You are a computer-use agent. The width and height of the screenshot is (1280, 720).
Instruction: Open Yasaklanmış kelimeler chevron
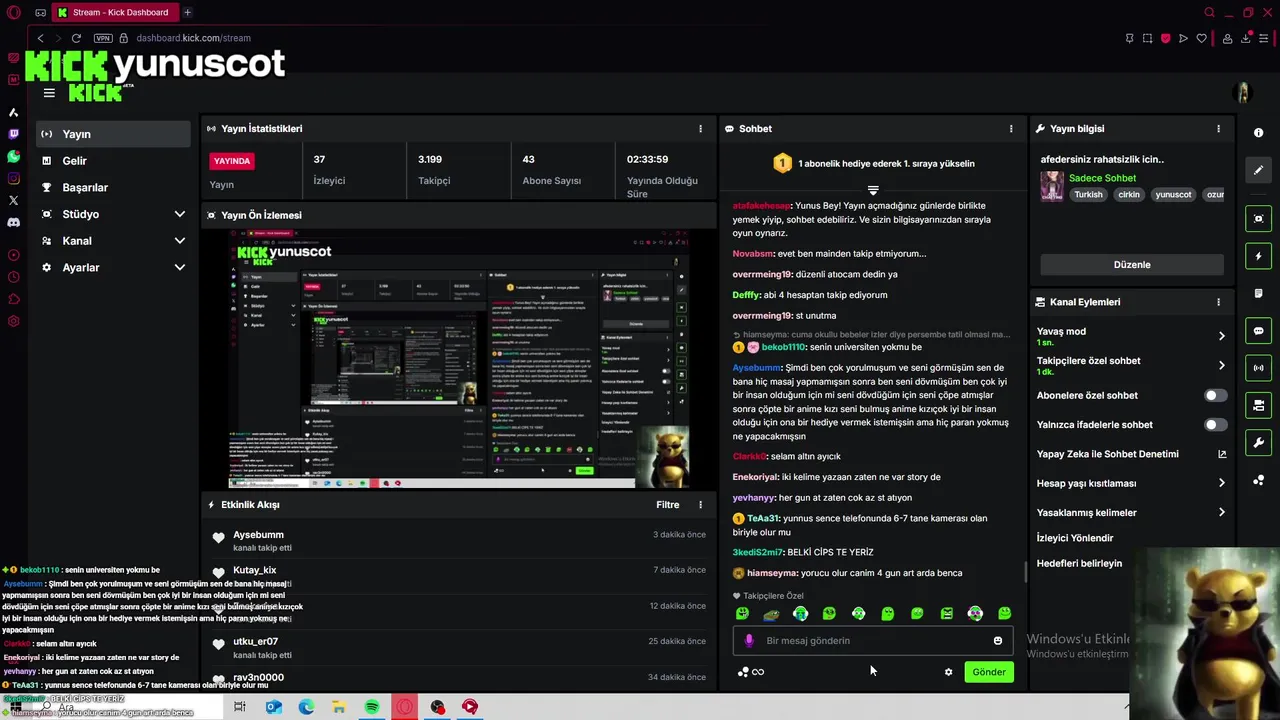(x=1221, y=513)
